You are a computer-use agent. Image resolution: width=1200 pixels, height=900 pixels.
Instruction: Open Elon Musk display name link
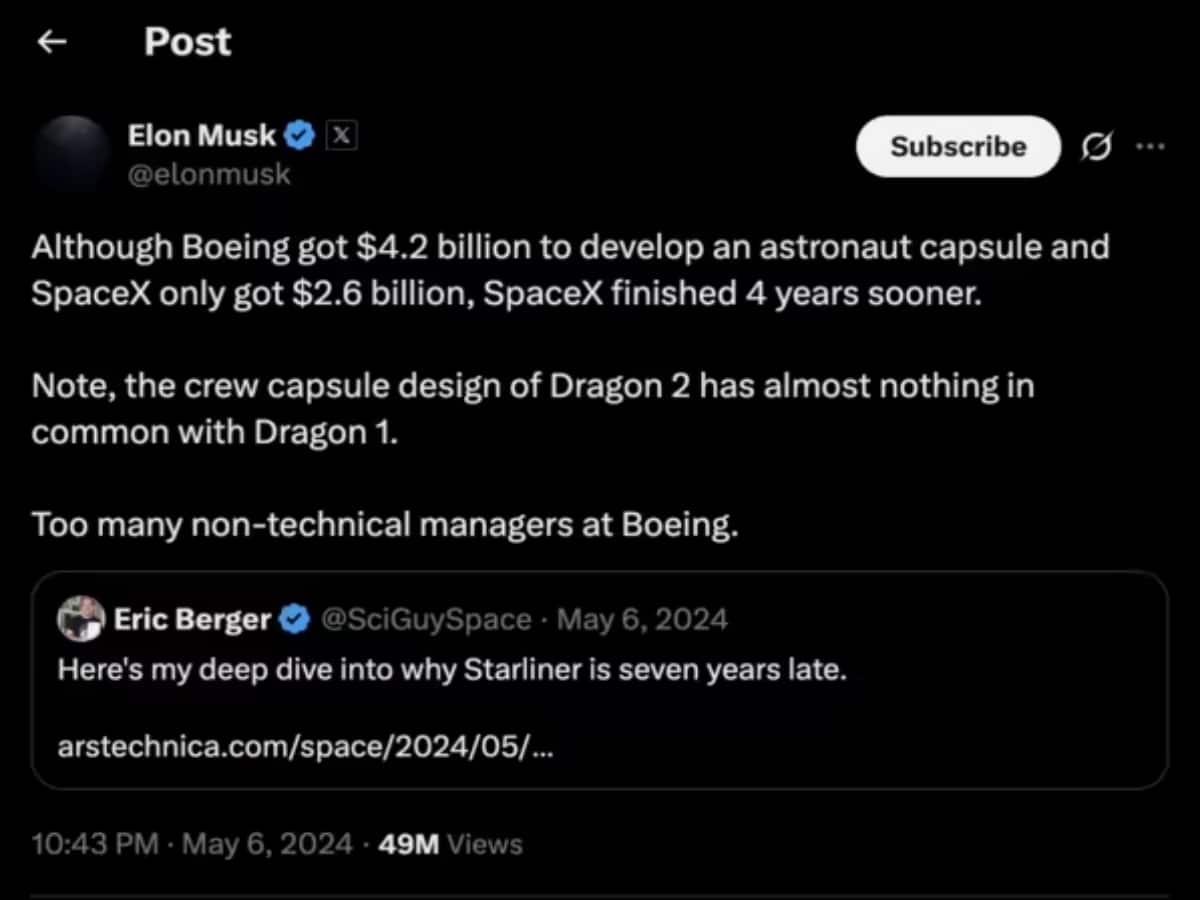[201, 136]
